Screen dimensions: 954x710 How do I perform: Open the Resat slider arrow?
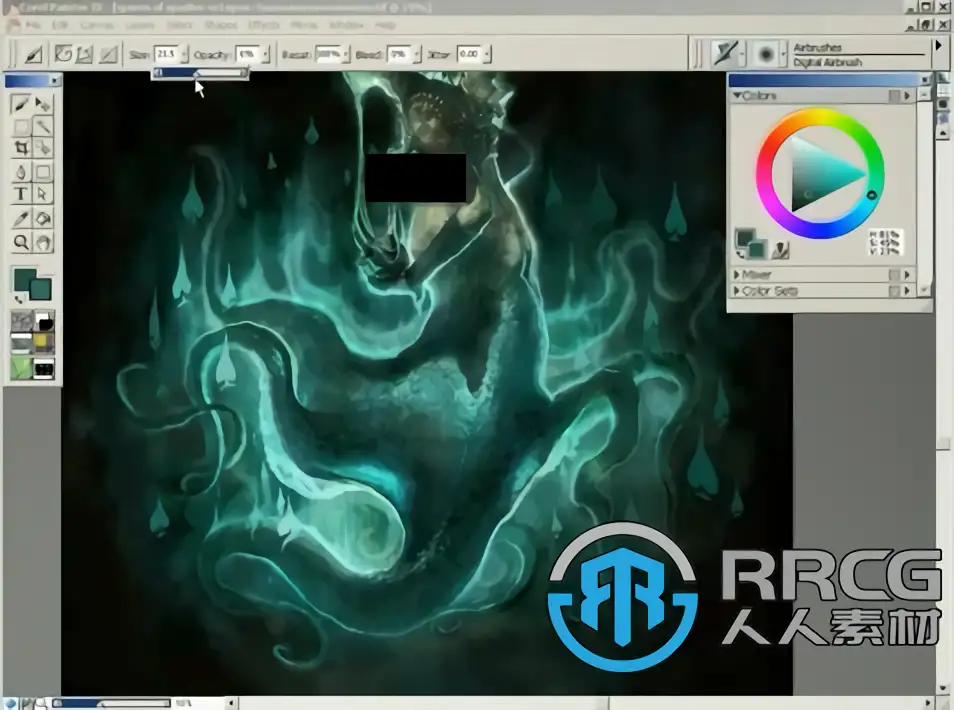coord(346,54)
